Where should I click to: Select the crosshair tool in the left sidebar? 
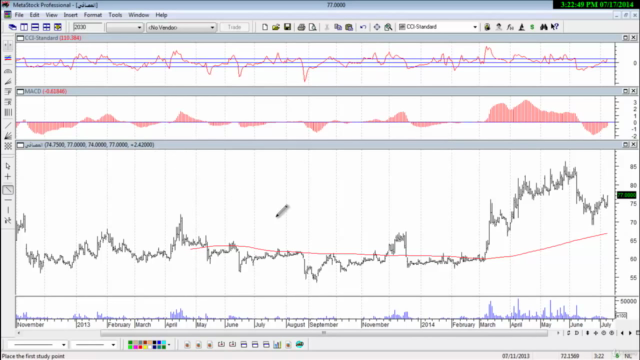(x=8, y=177)
